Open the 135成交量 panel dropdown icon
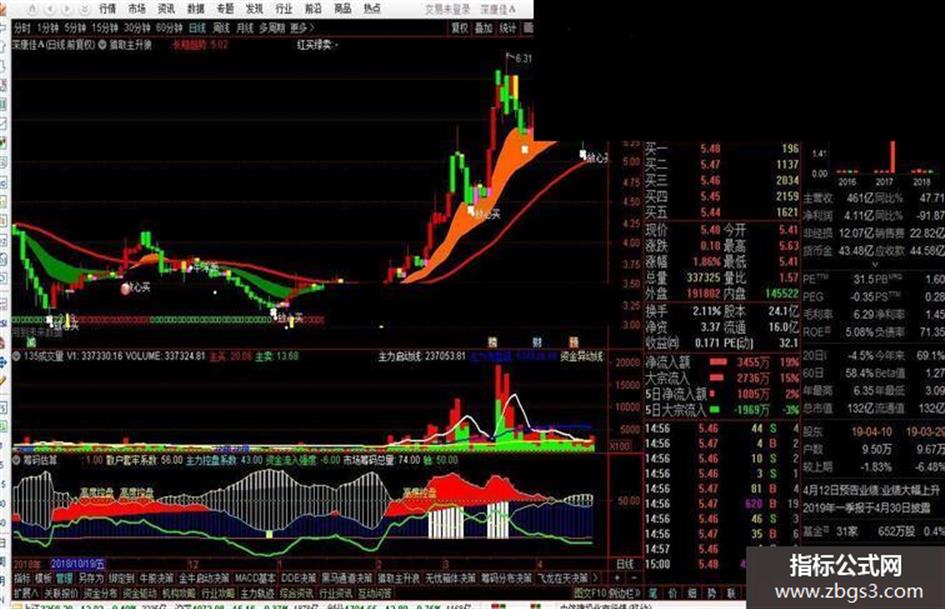945x609 pixels. tap(17, 356)
